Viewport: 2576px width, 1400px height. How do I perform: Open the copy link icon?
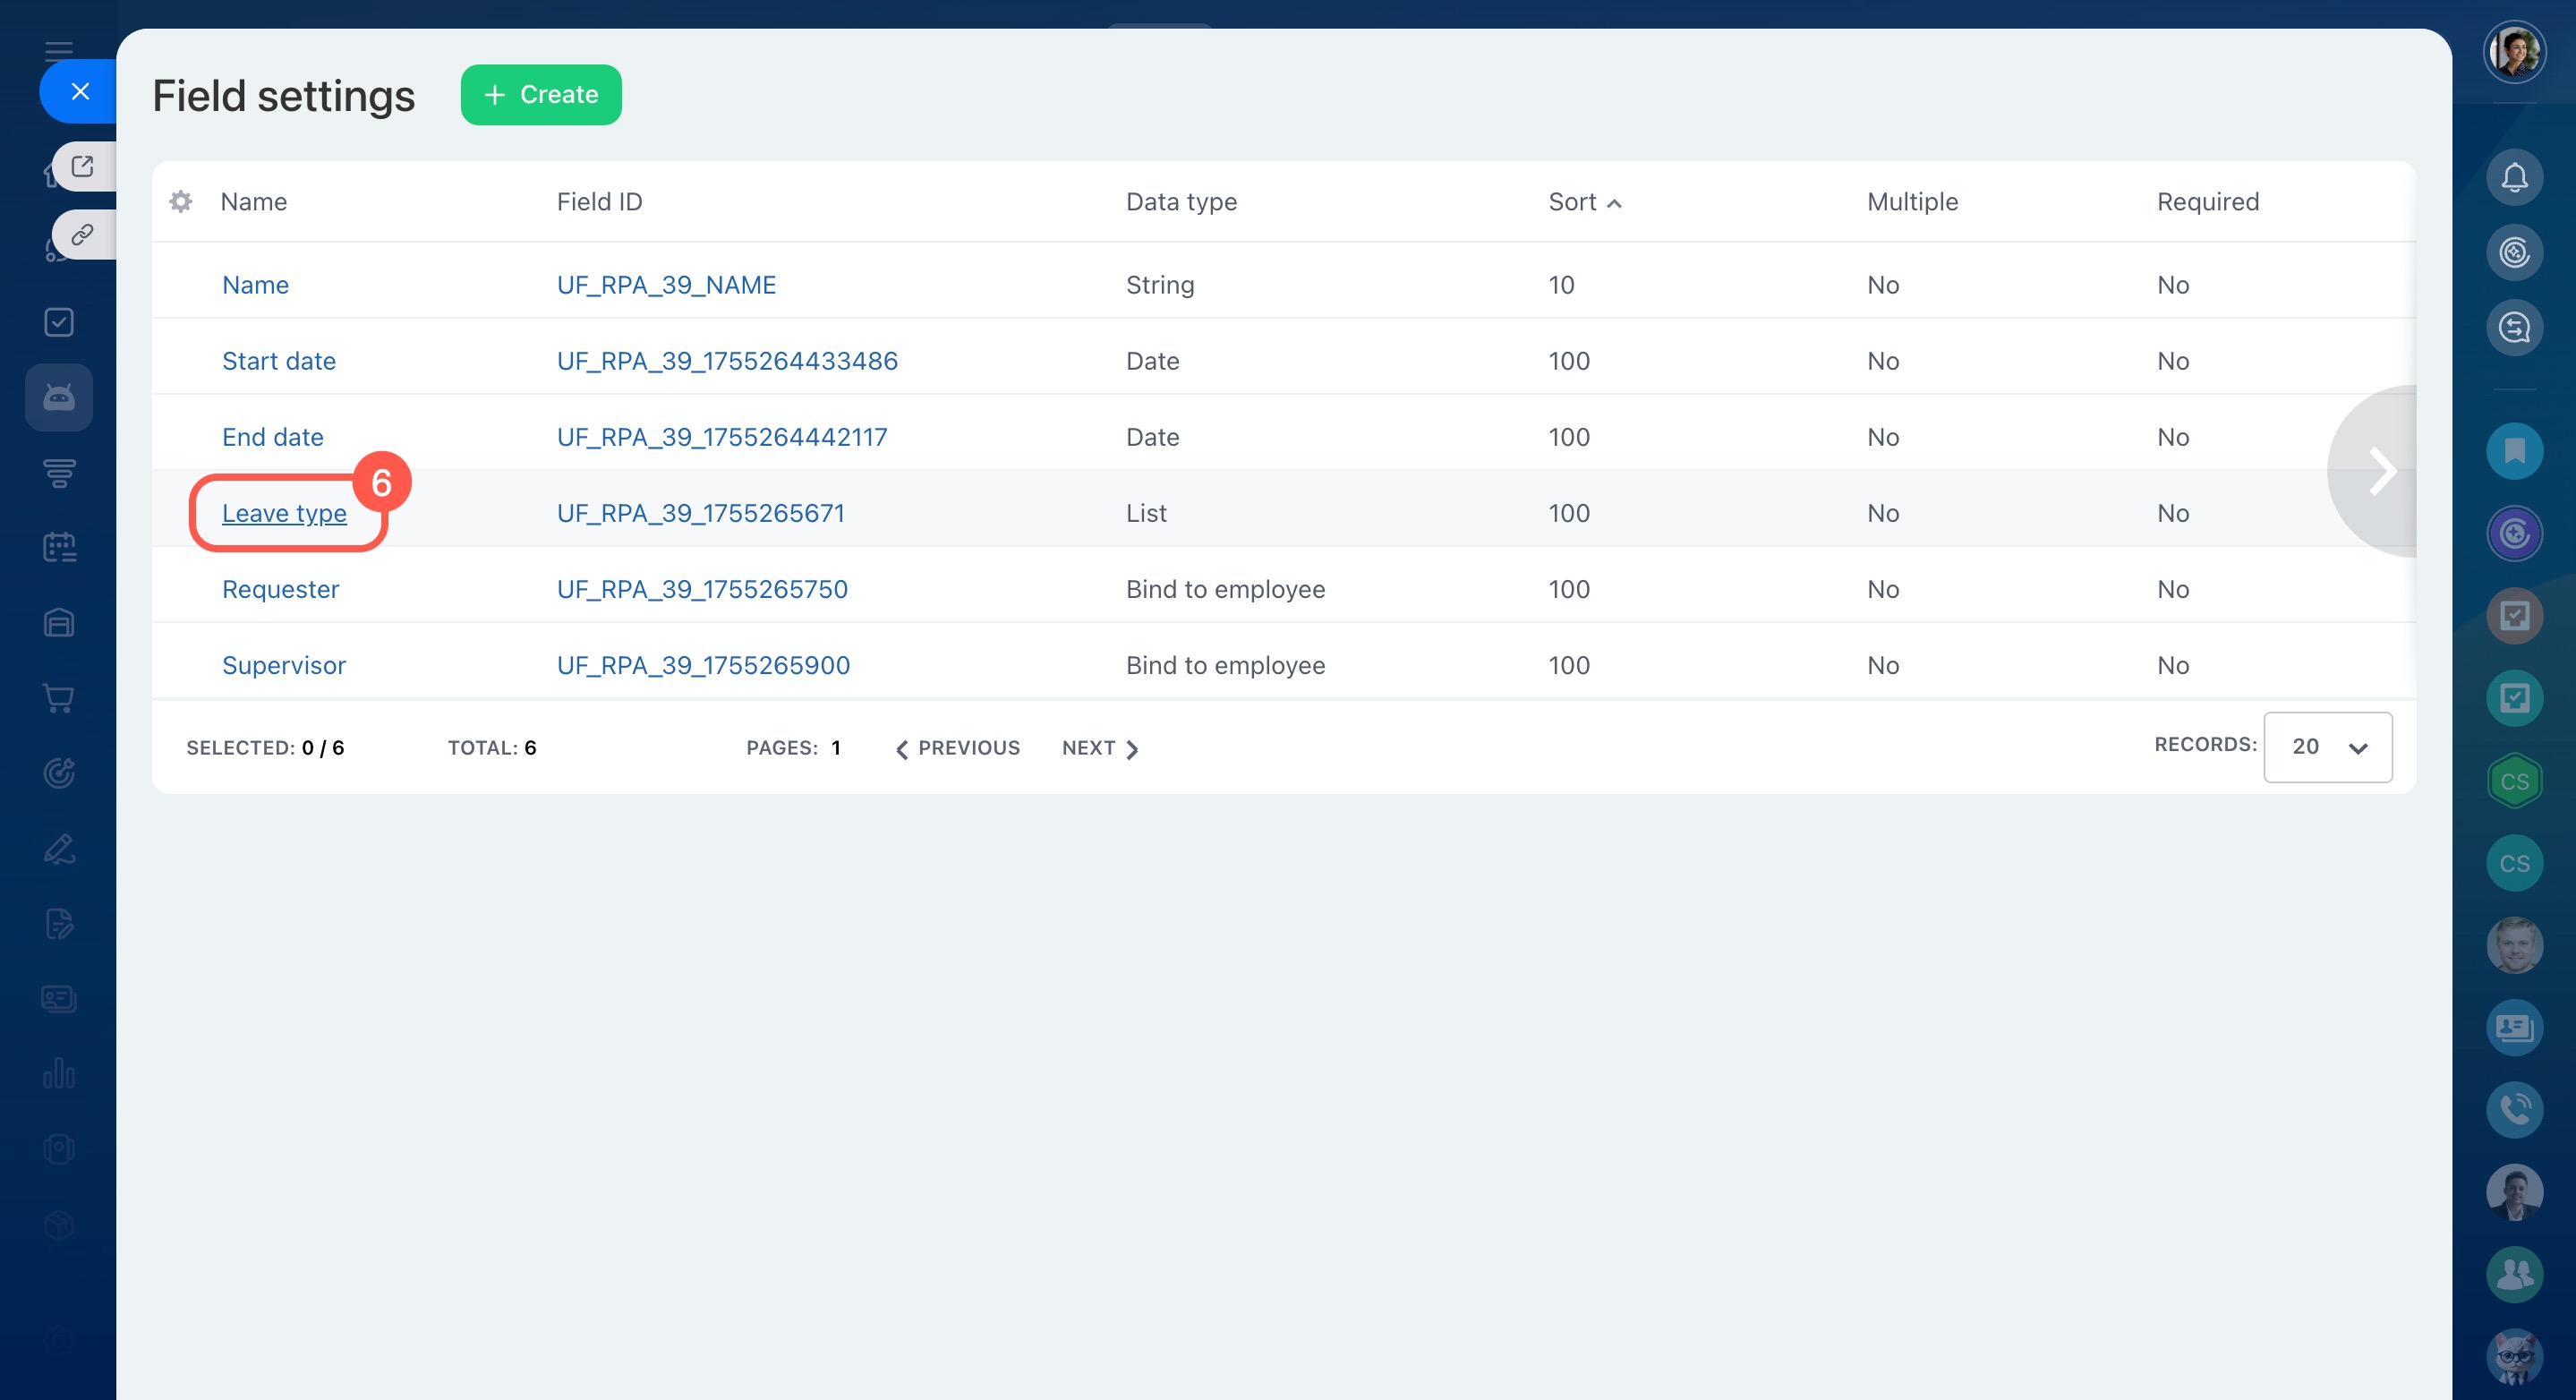[83, 234]
